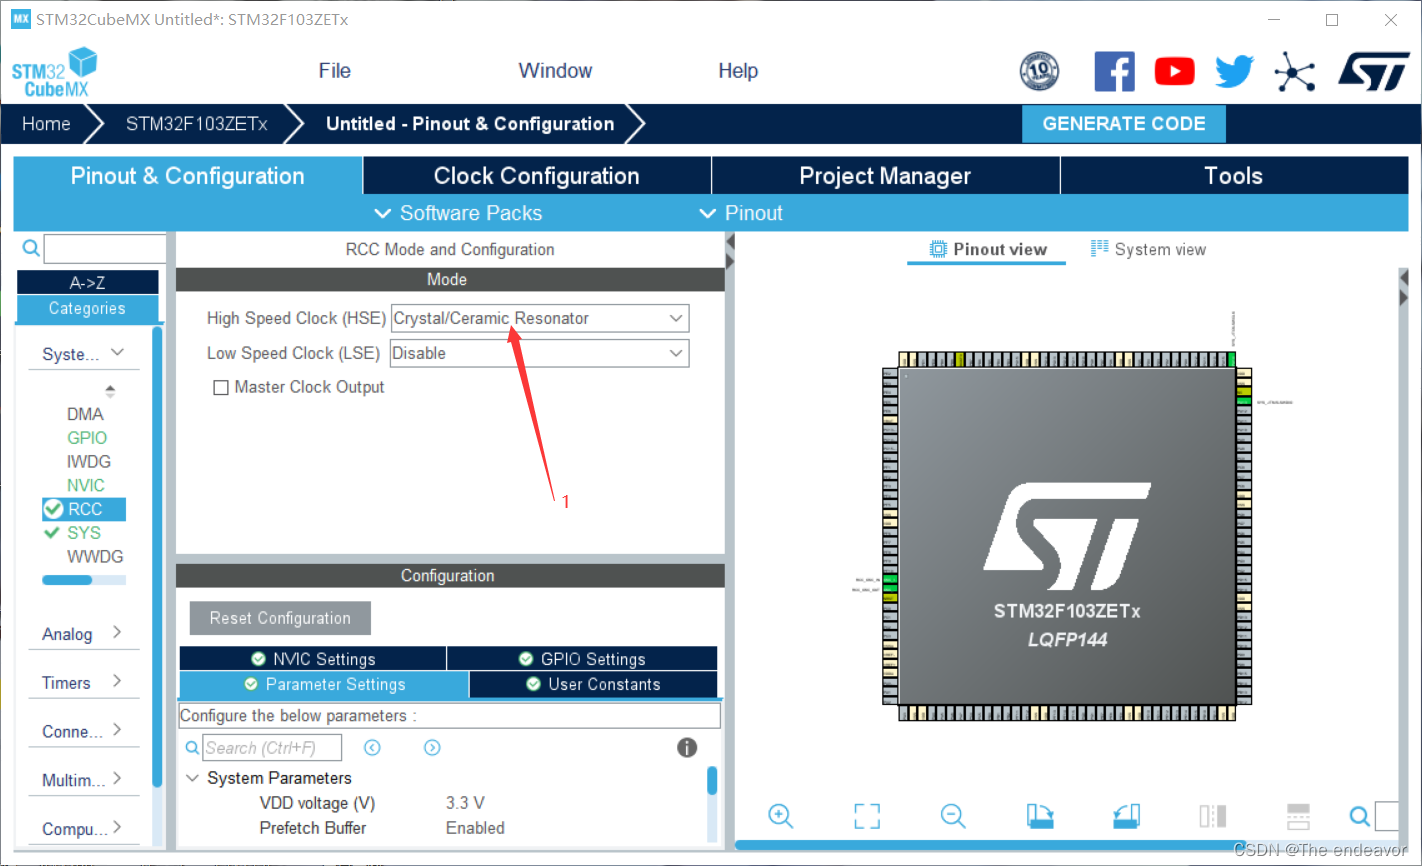1422x866 pixels.
Task: Click the STM32F103ZETx breadcrumb
Action: click(x=196, y=124)
